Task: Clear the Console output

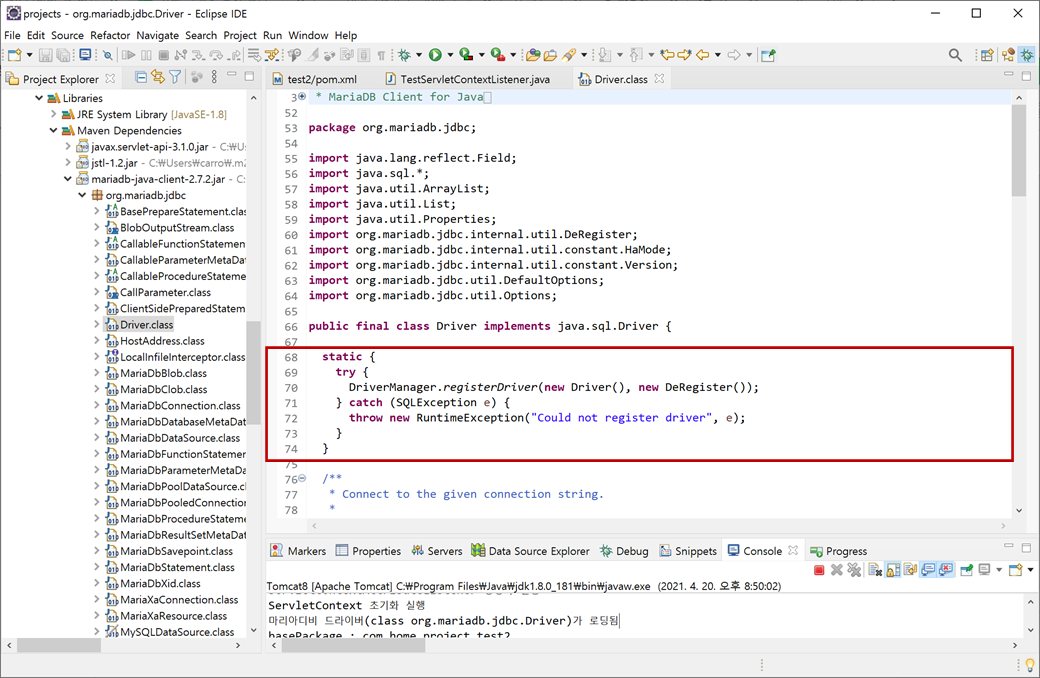Action: pos(875,569)
